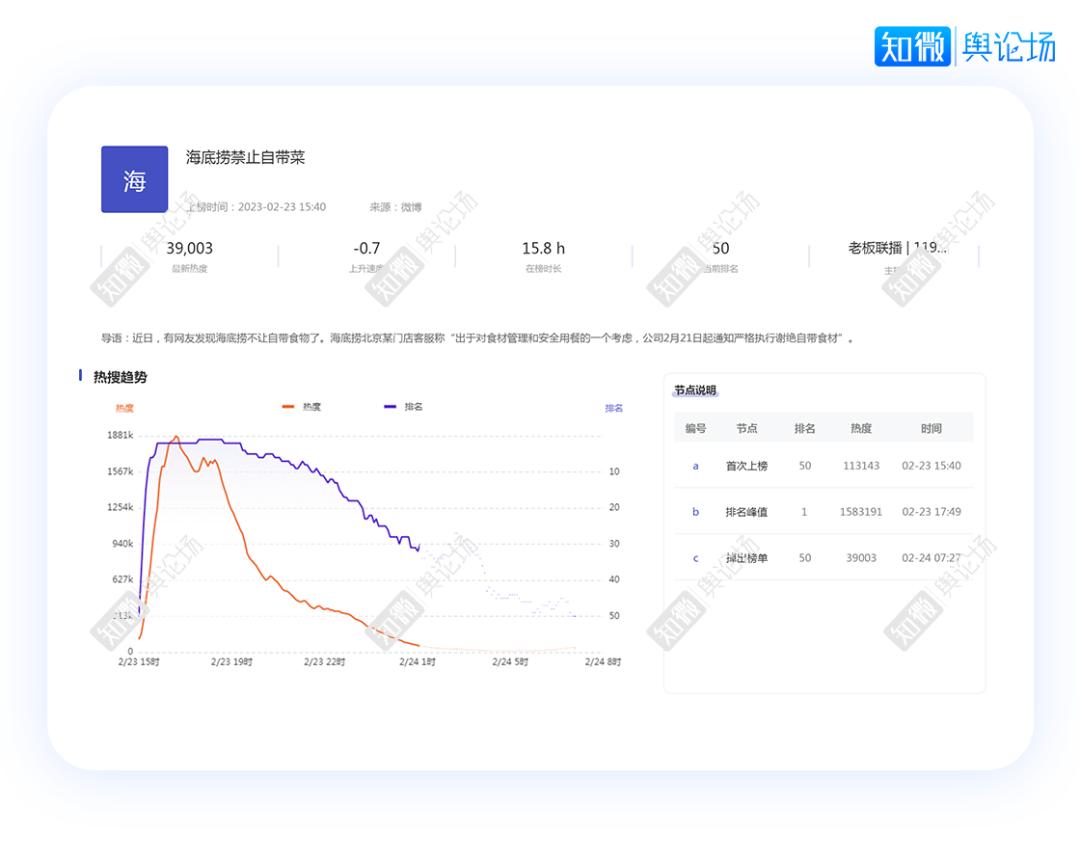Click the 2/23 19时 x-axis label
This screenshot has height=859, width=1080.
231,662
